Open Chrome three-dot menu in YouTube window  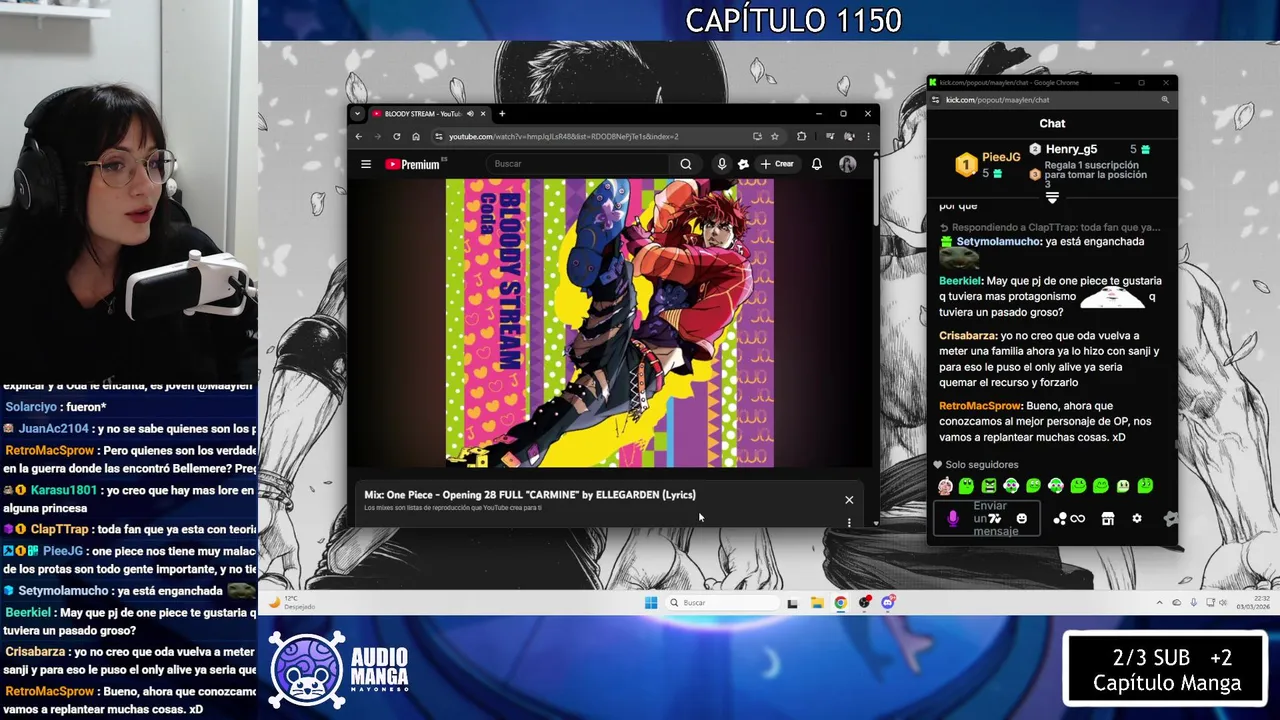click(868, 136)
